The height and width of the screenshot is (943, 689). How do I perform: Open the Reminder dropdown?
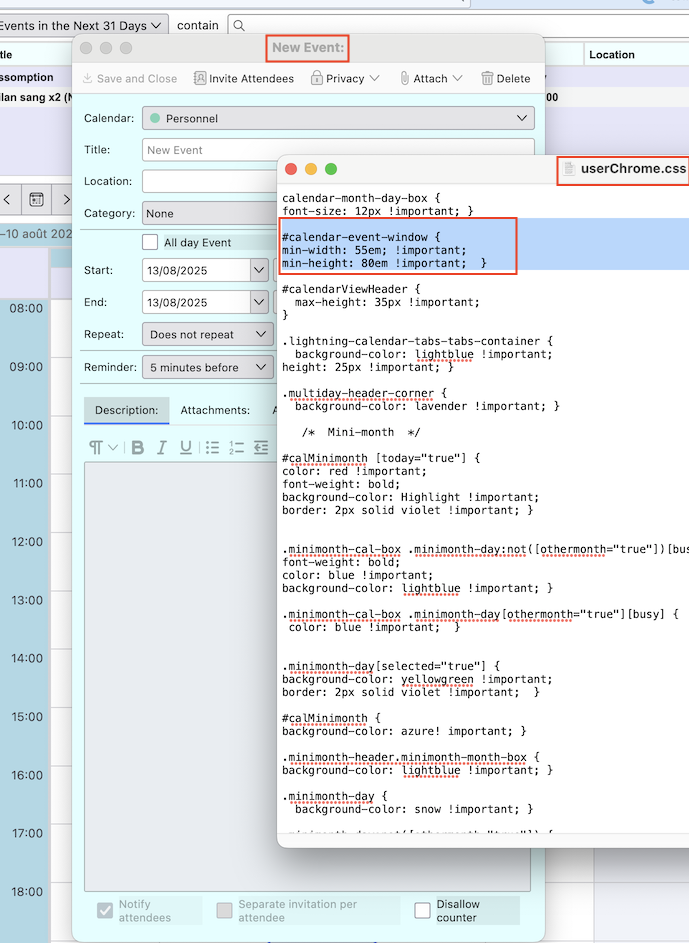(207, 367)
